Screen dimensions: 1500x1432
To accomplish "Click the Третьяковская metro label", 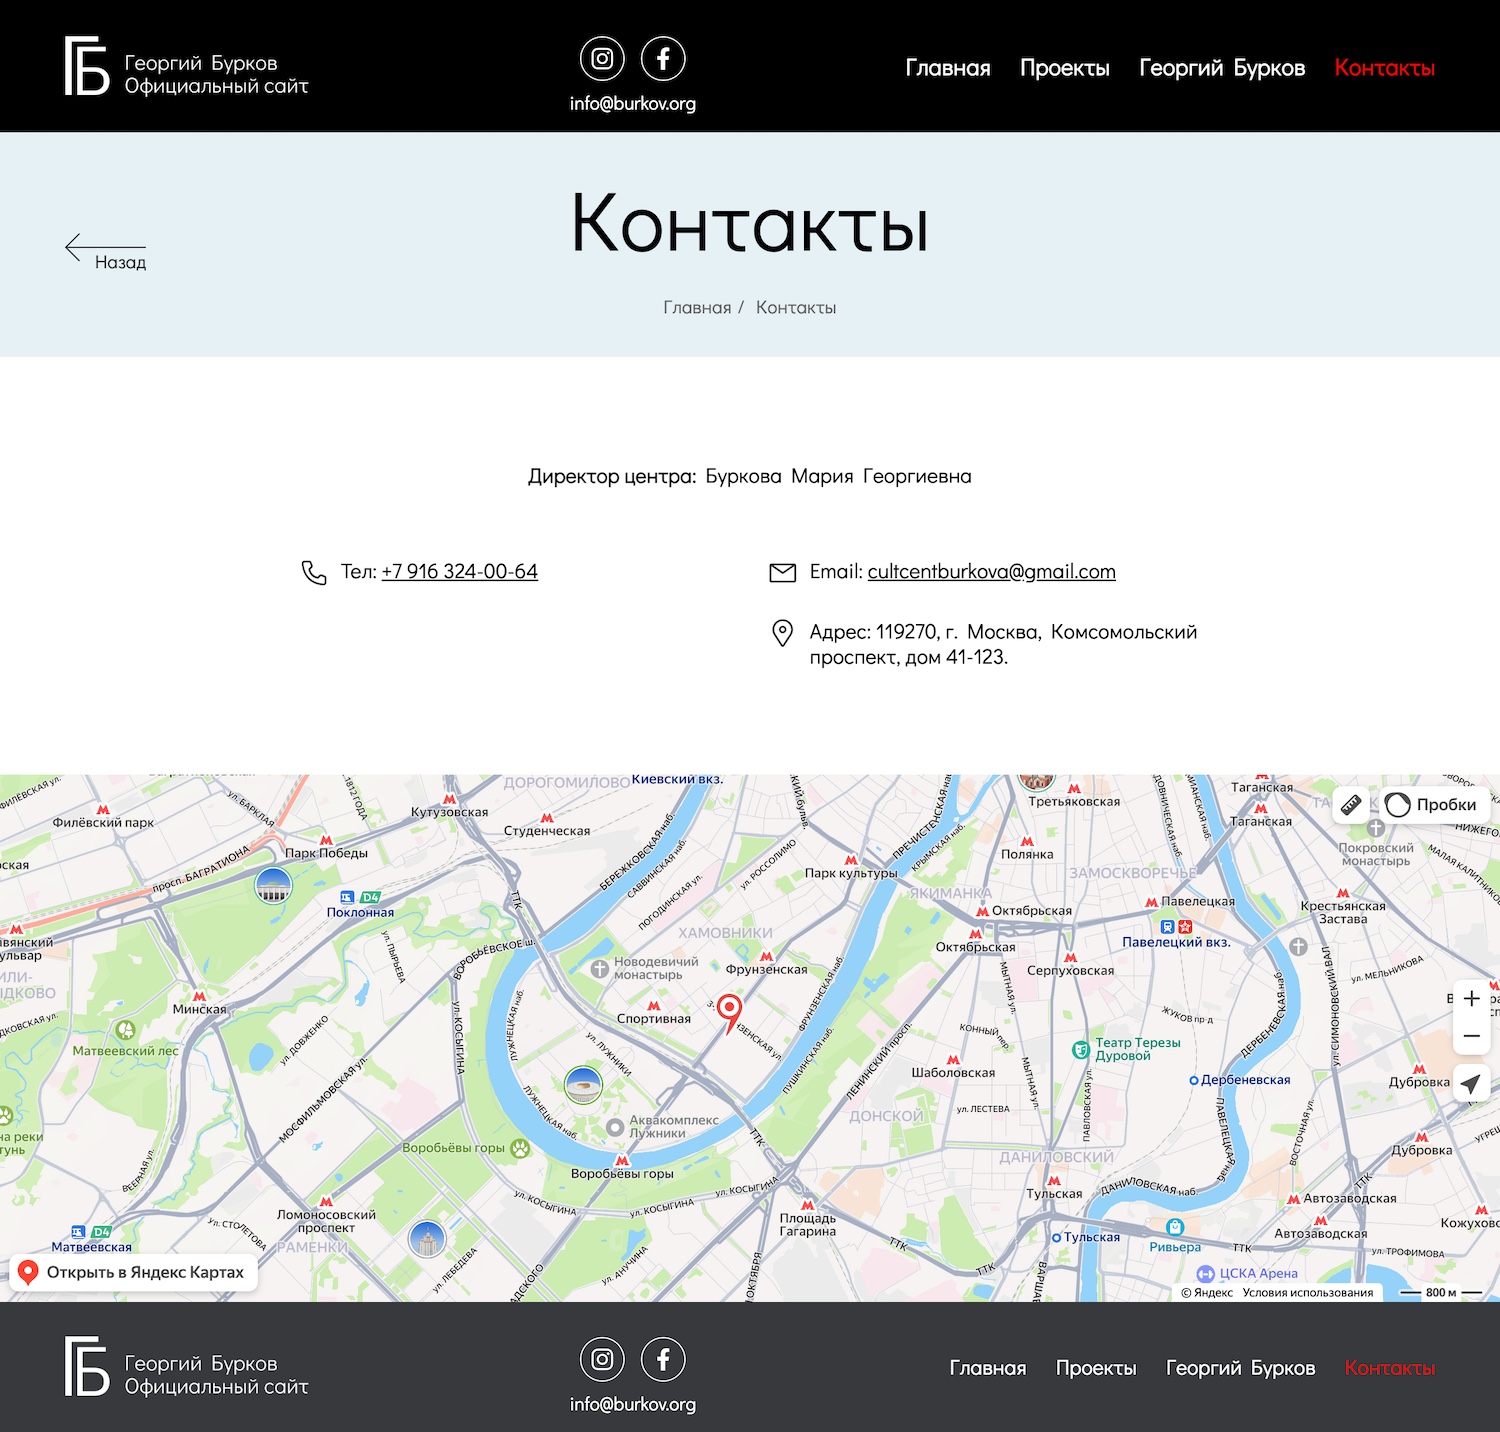I will point(1074,802).
